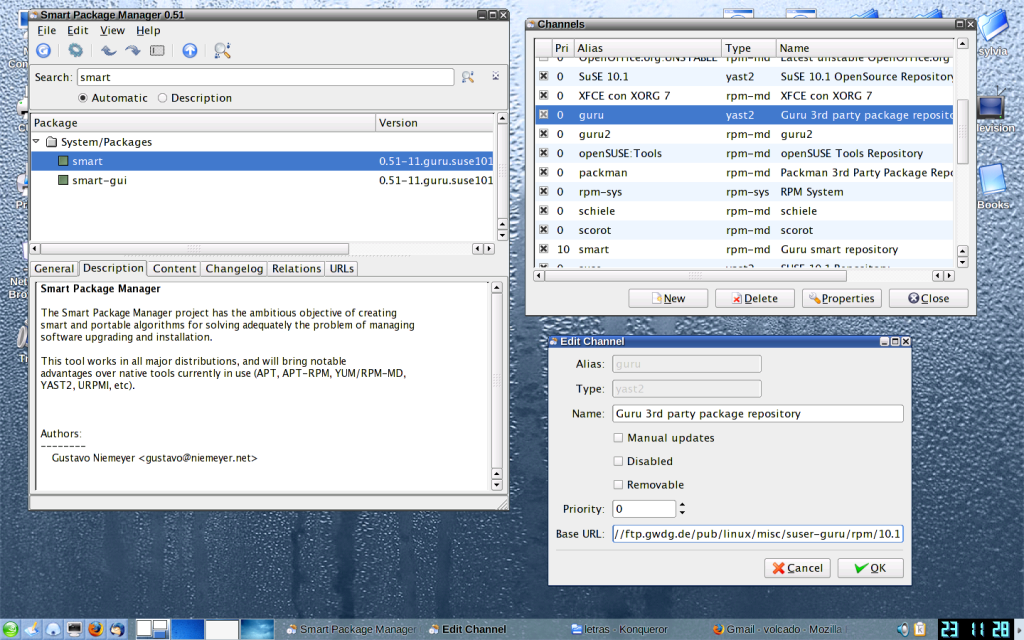Uncheck the smart channel checkbox
This screenshot has height=640, width=1024.
point(543,249)
